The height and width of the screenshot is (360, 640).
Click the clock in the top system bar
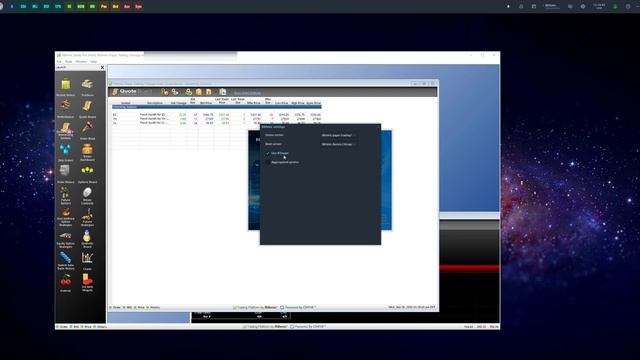click(599, 6)
